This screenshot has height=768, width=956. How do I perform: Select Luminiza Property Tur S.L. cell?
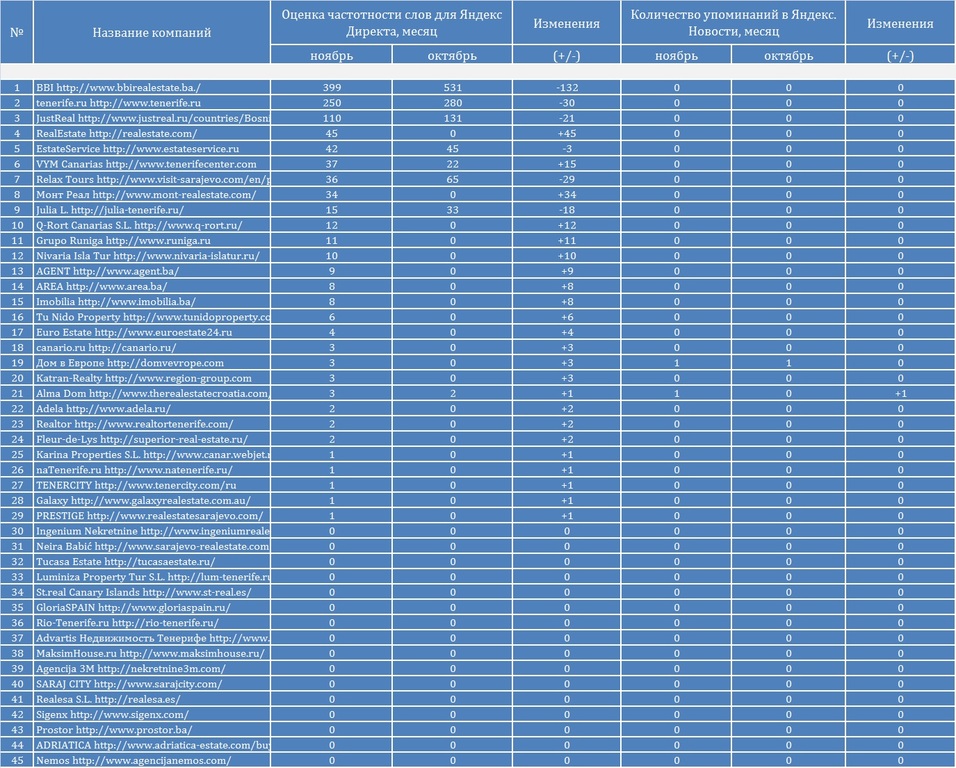coord(152,577)
